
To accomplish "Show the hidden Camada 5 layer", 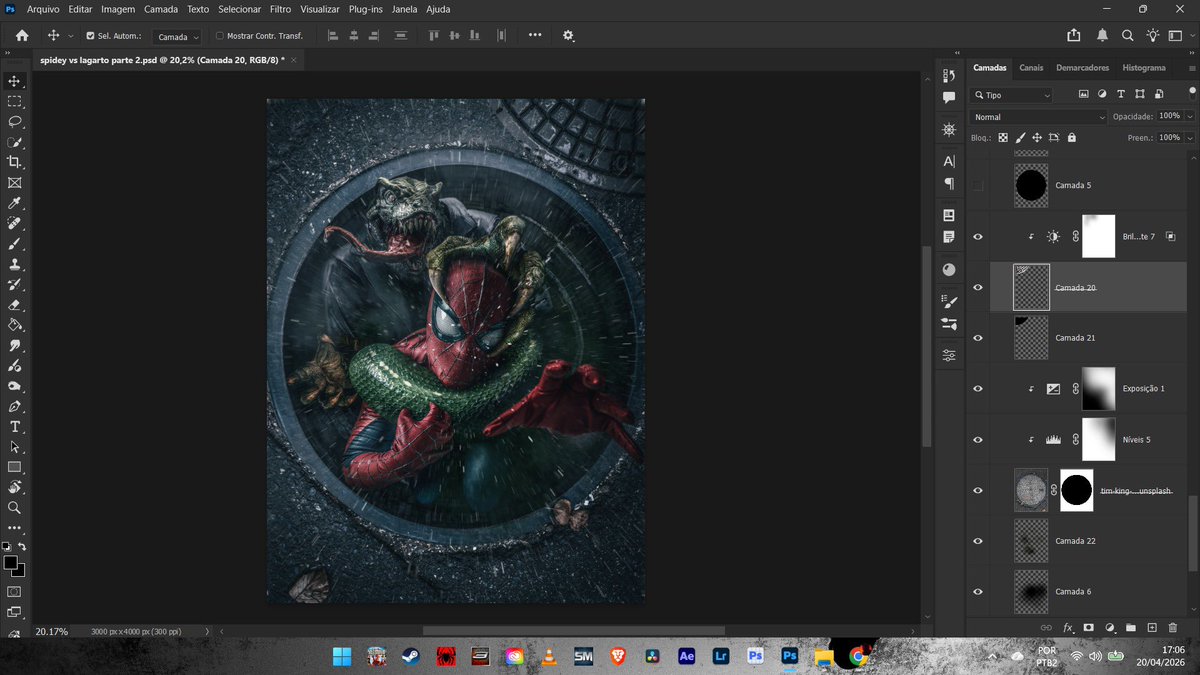I will tap(978, 186).
